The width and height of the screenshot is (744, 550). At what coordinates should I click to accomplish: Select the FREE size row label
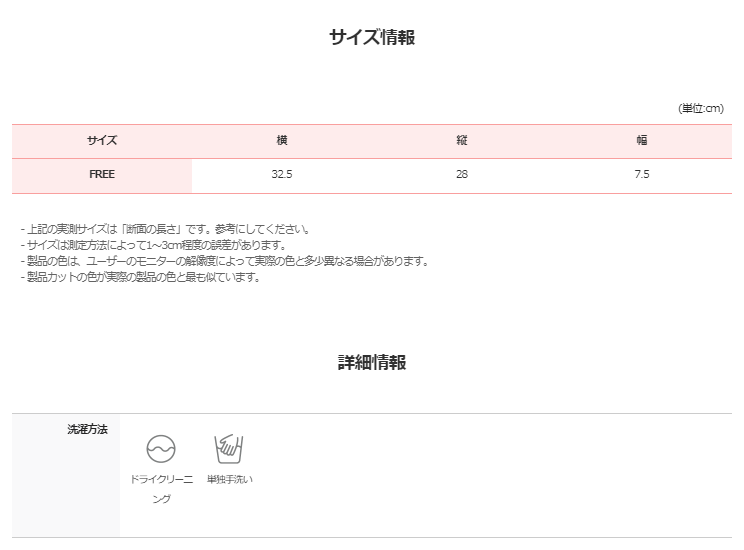[x=102, y=175]
